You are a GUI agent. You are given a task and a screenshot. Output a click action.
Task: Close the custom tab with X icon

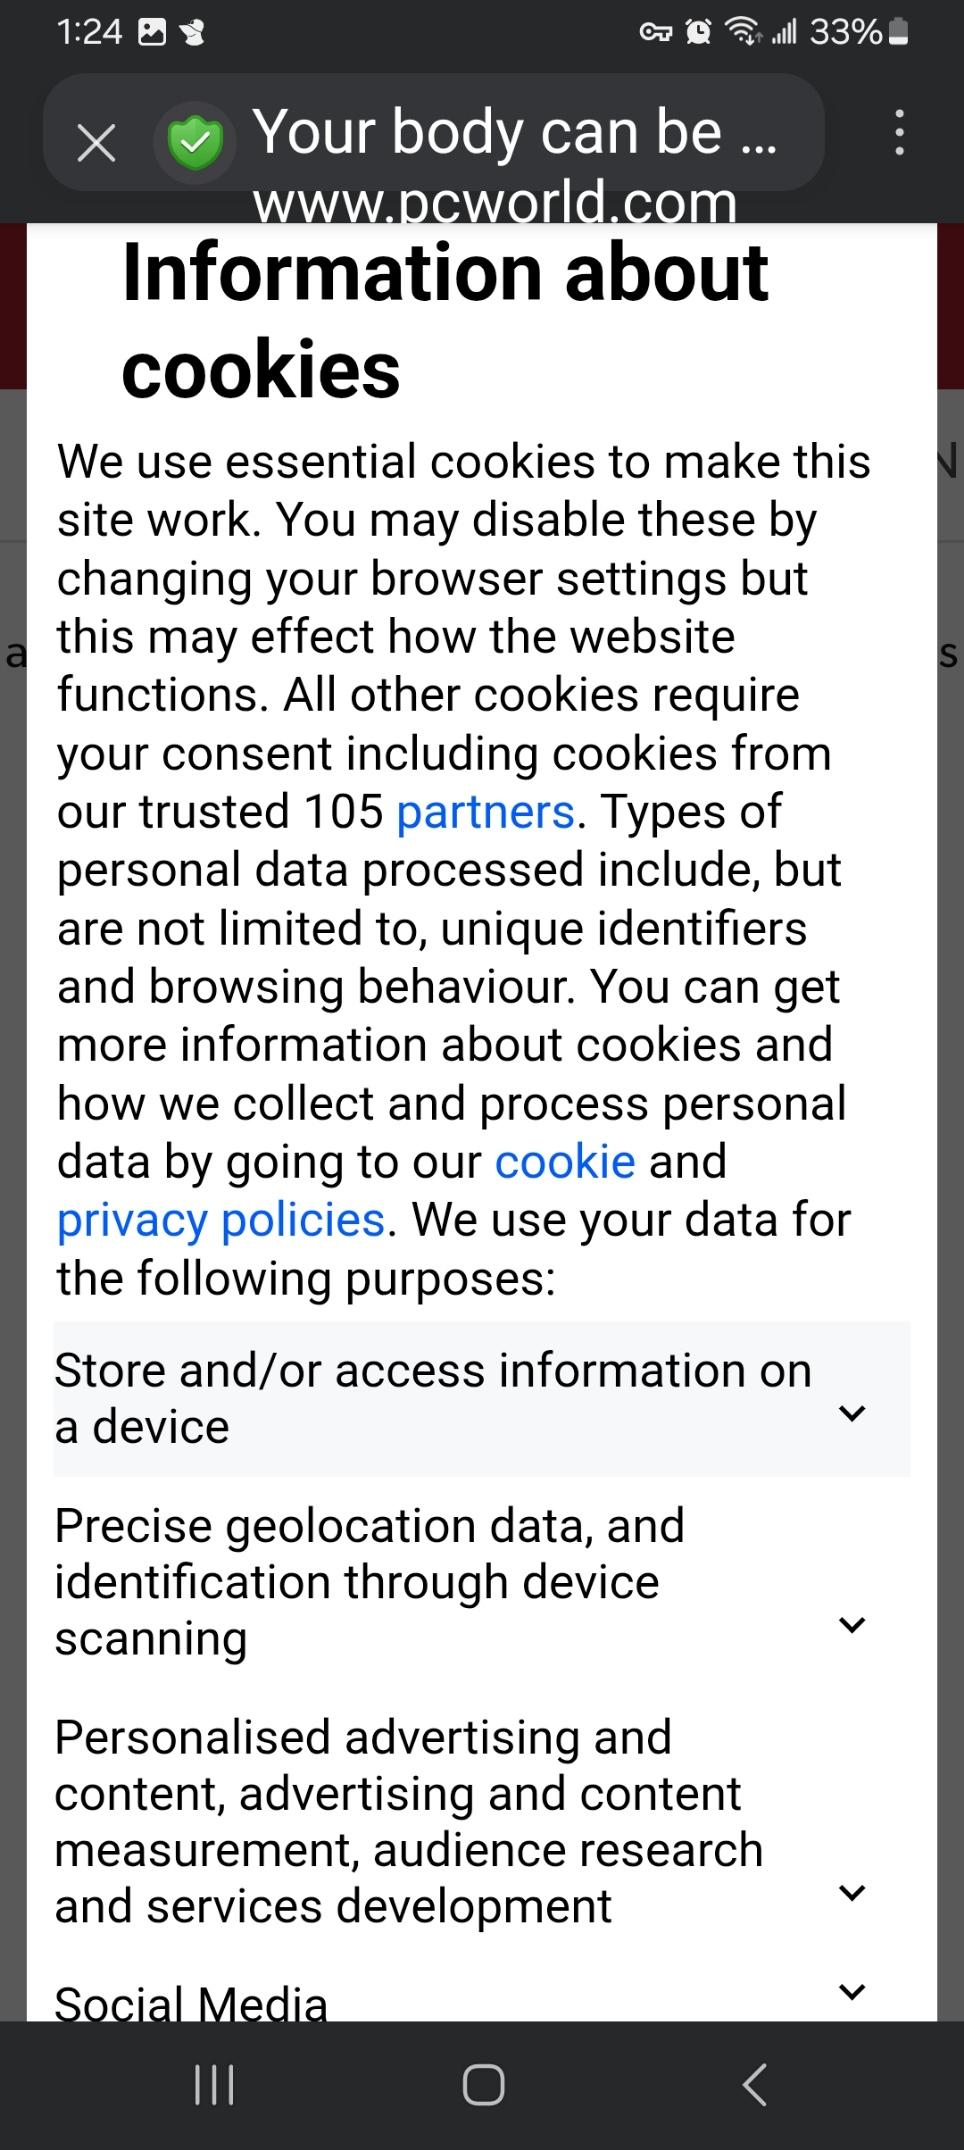click(x=96, y=144)
